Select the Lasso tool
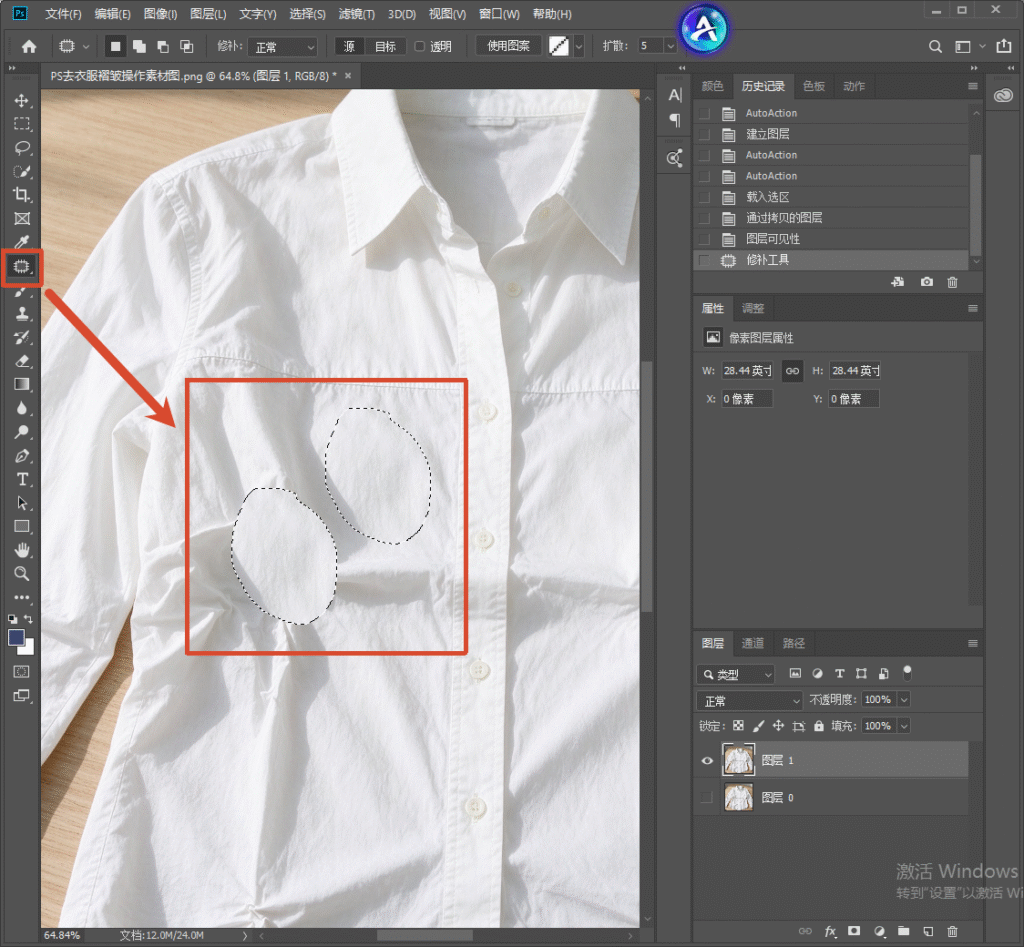 [22, 148]
